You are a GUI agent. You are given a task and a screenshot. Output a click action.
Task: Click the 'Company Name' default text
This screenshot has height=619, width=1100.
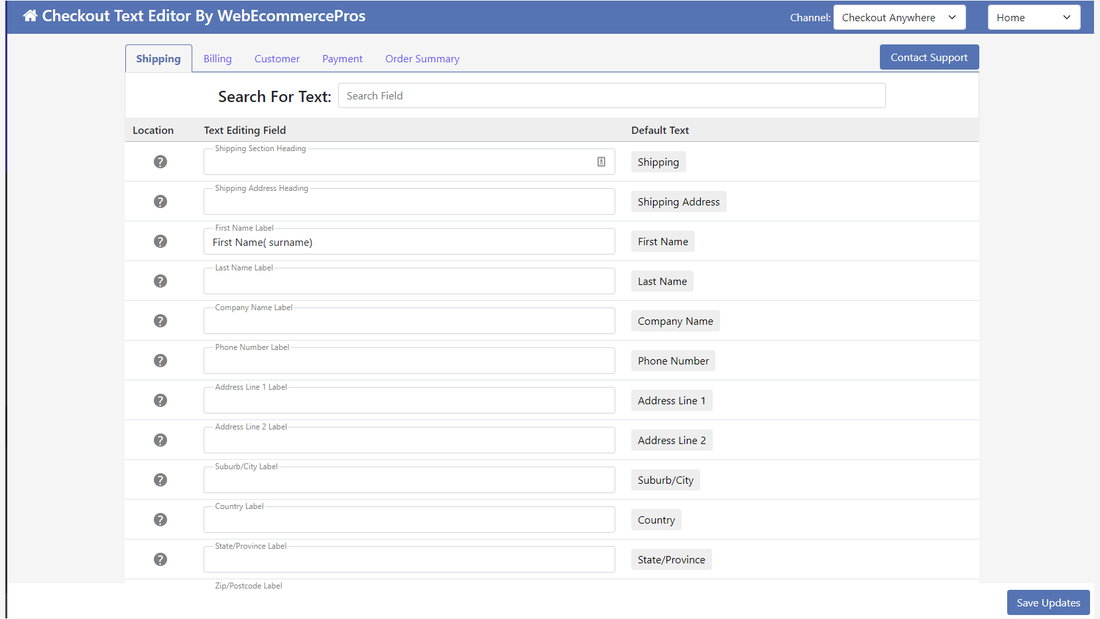point(675,321)
